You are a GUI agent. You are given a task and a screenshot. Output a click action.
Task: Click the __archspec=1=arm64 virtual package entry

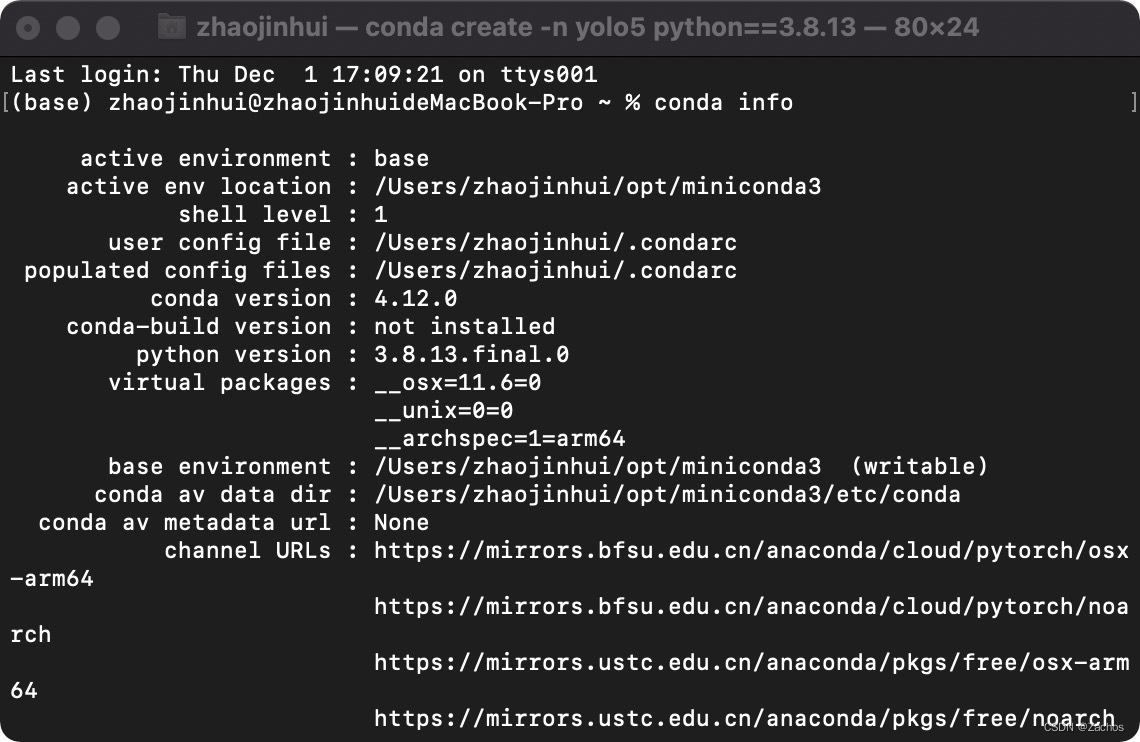[x=498, y=438]
